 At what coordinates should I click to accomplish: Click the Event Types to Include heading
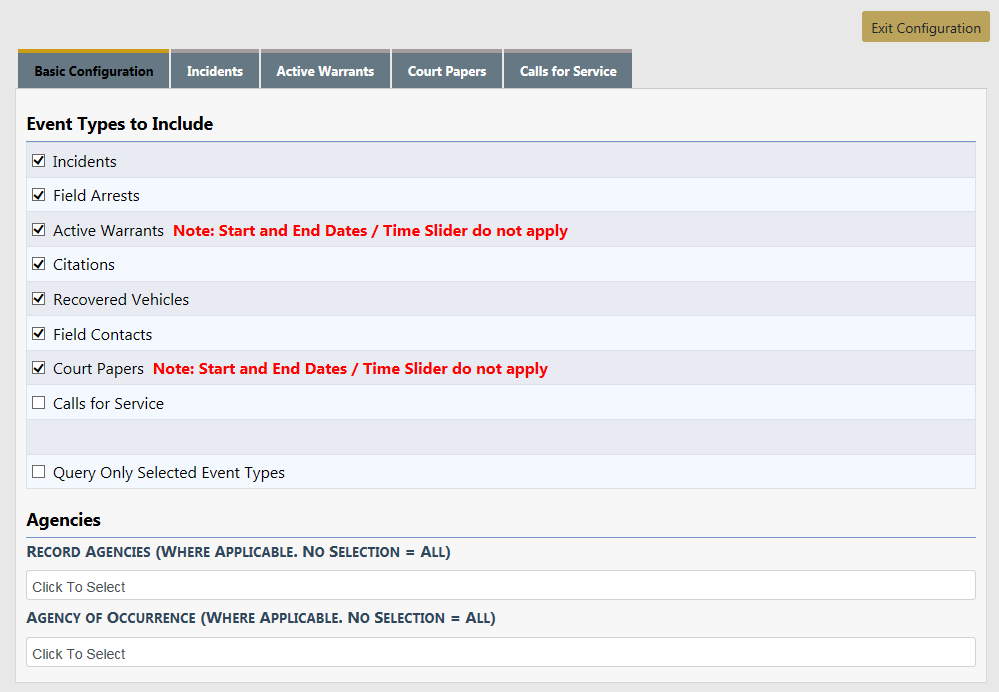click(x=120, y=124)
